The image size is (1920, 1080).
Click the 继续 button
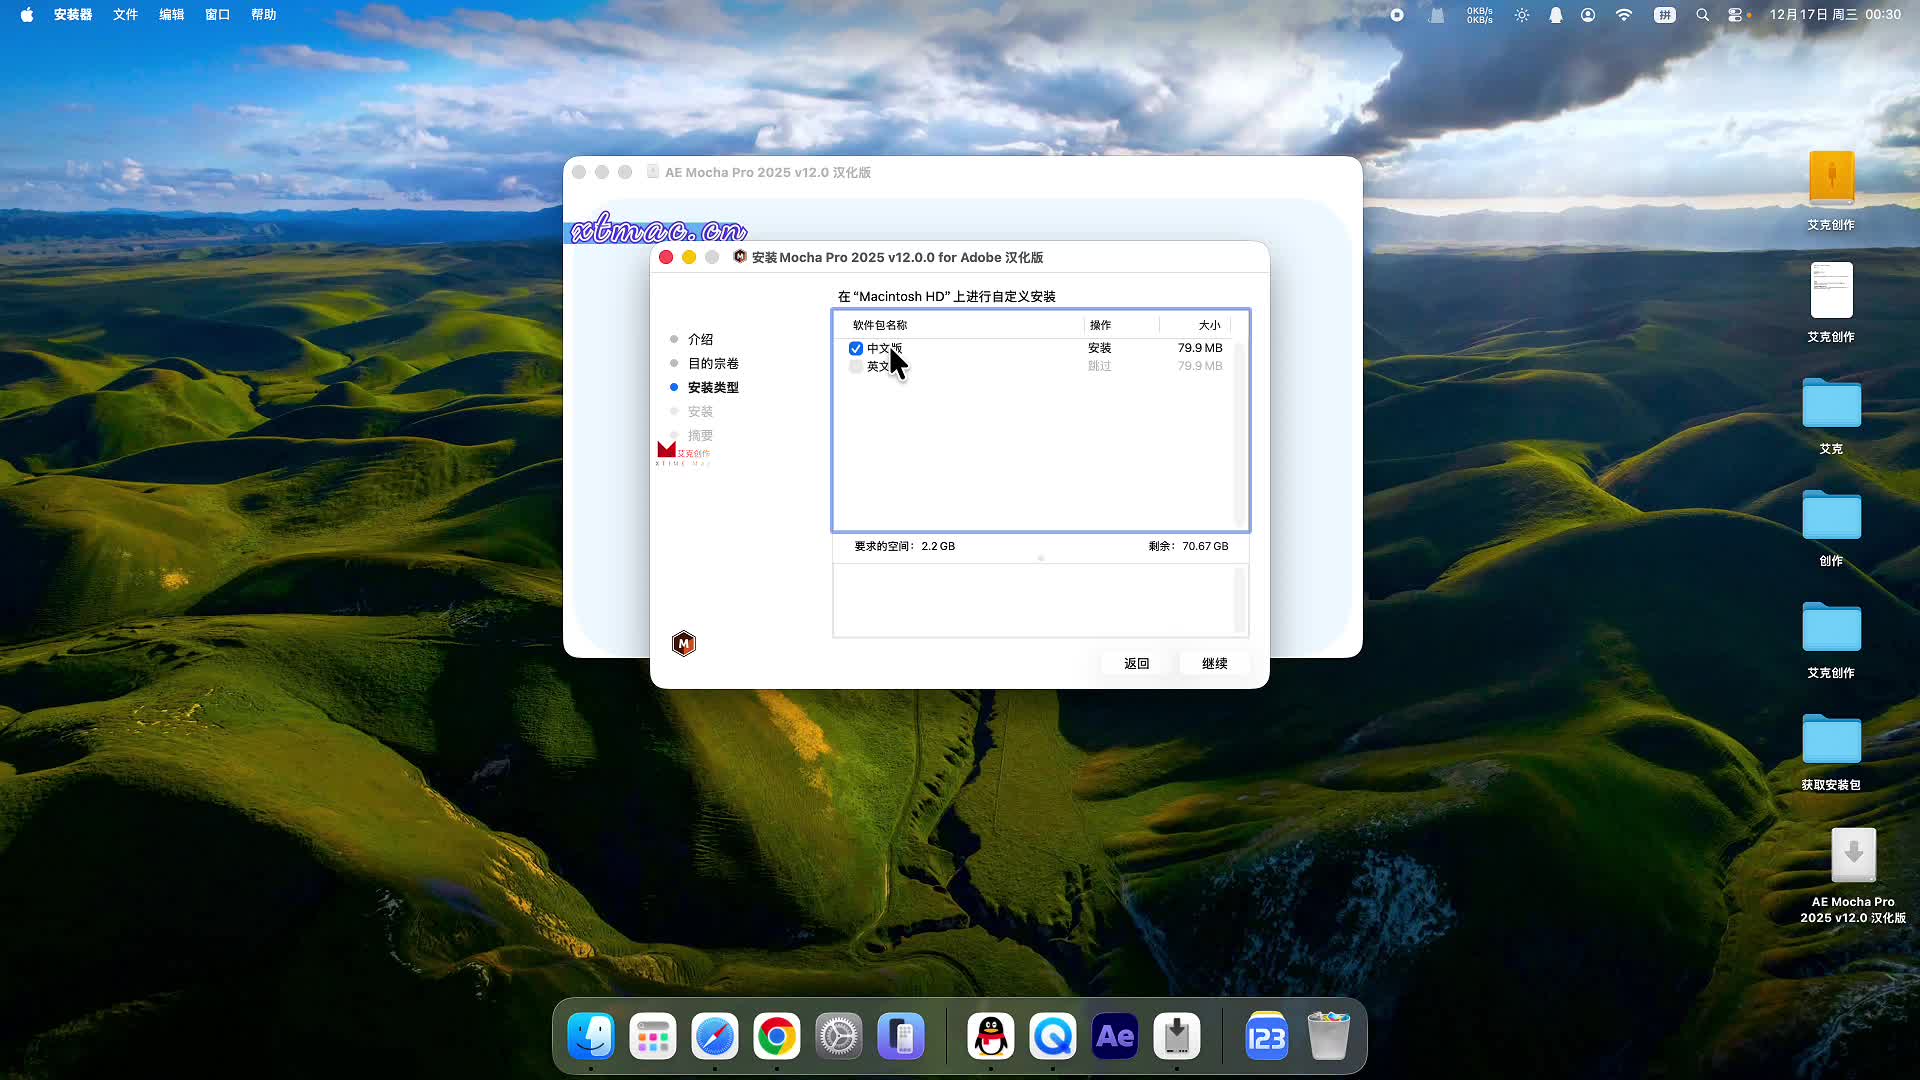click(1214, 663)
